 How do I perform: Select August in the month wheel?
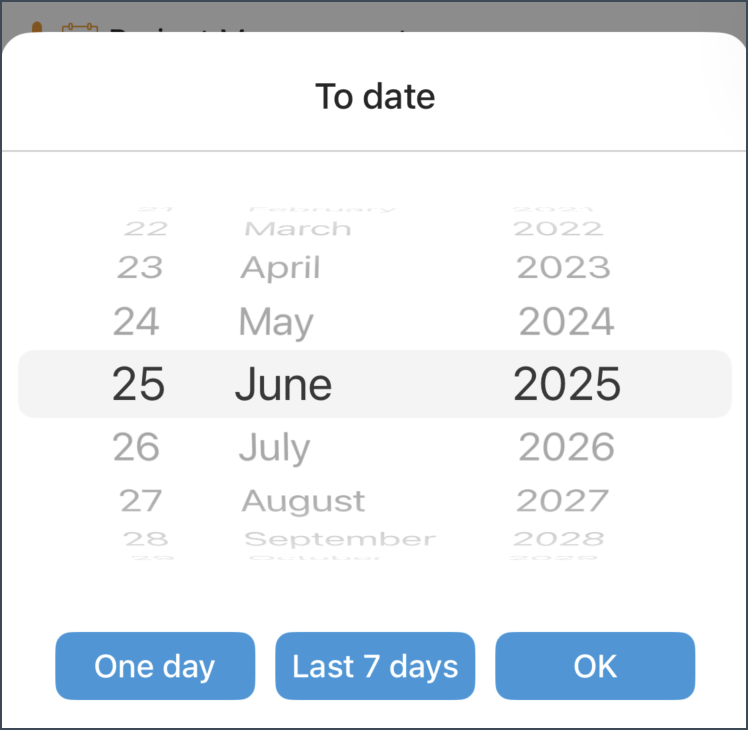303,502
